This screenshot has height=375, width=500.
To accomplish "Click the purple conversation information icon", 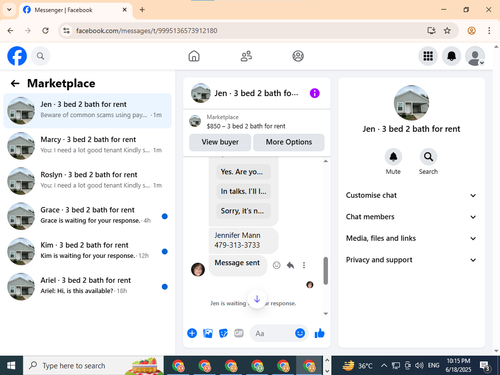I will pyautogui.click(x=314, y=93).
